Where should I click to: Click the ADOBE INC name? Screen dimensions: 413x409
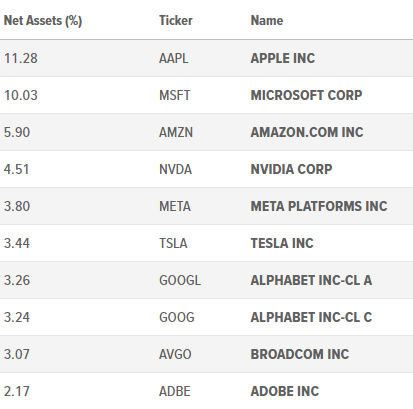coord(285,391)
